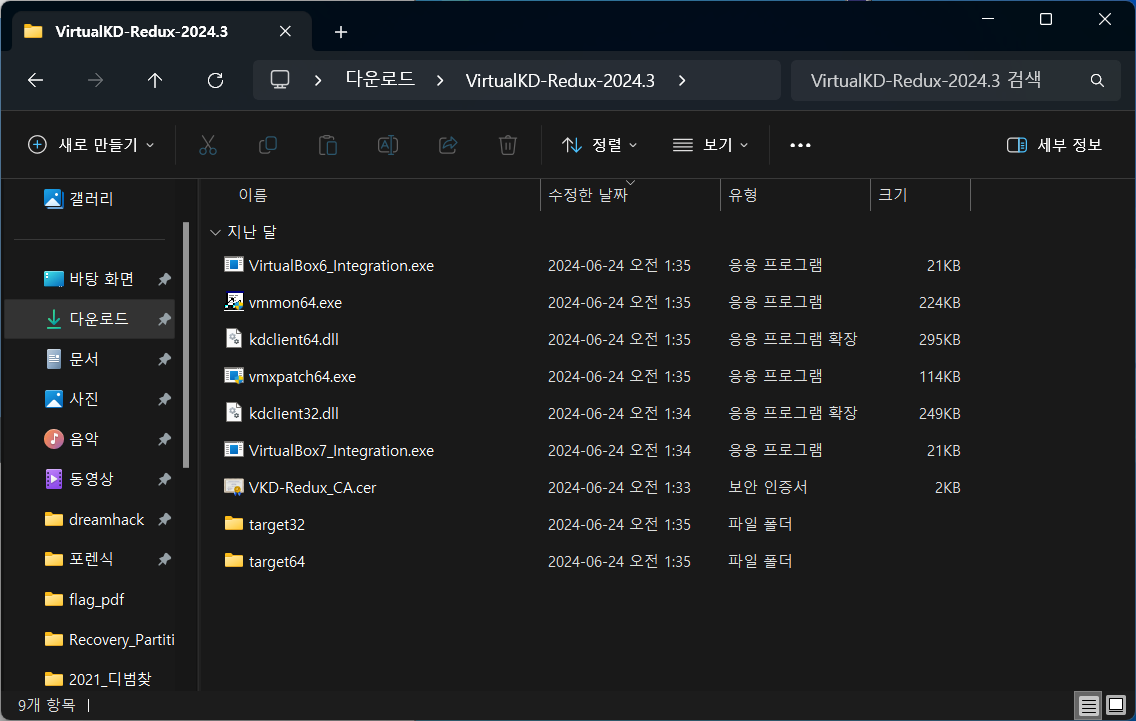Click the 224KB size of vmmon64.exe
1136x721 pixels.
click(939, 303)
